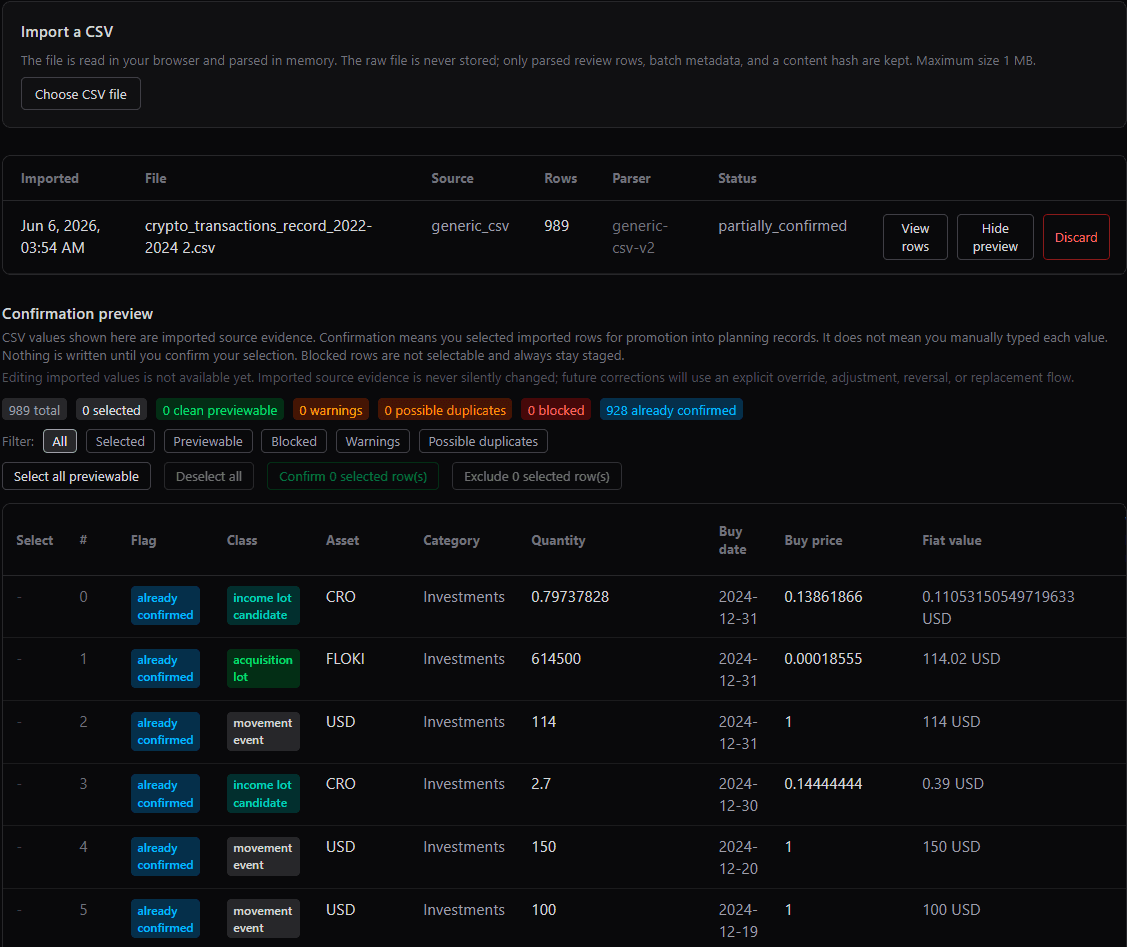Click the 0 possible duplicates badge

(x=445, y=410)
